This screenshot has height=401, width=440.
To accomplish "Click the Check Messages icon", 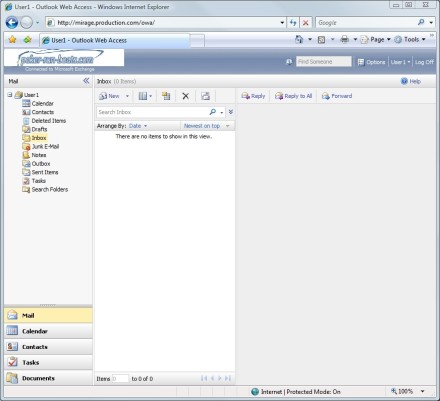I will click(x=206, y=96).
